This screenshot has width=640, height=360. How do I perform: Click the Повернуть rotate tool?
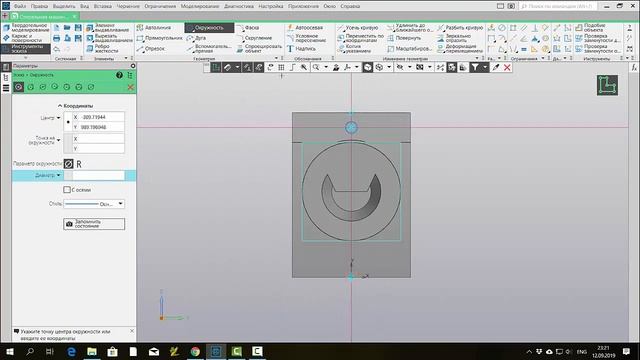pyautogui.click(x=404, y=38)
